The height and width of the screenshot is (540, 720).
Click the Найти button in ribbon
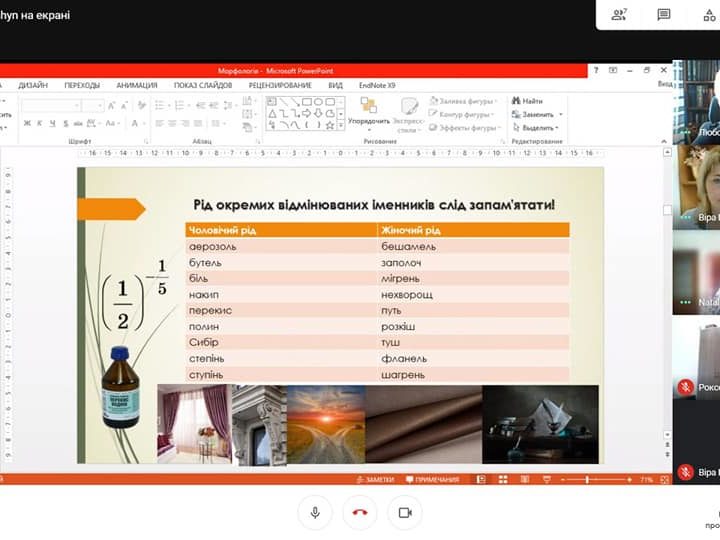click(527, 101)
